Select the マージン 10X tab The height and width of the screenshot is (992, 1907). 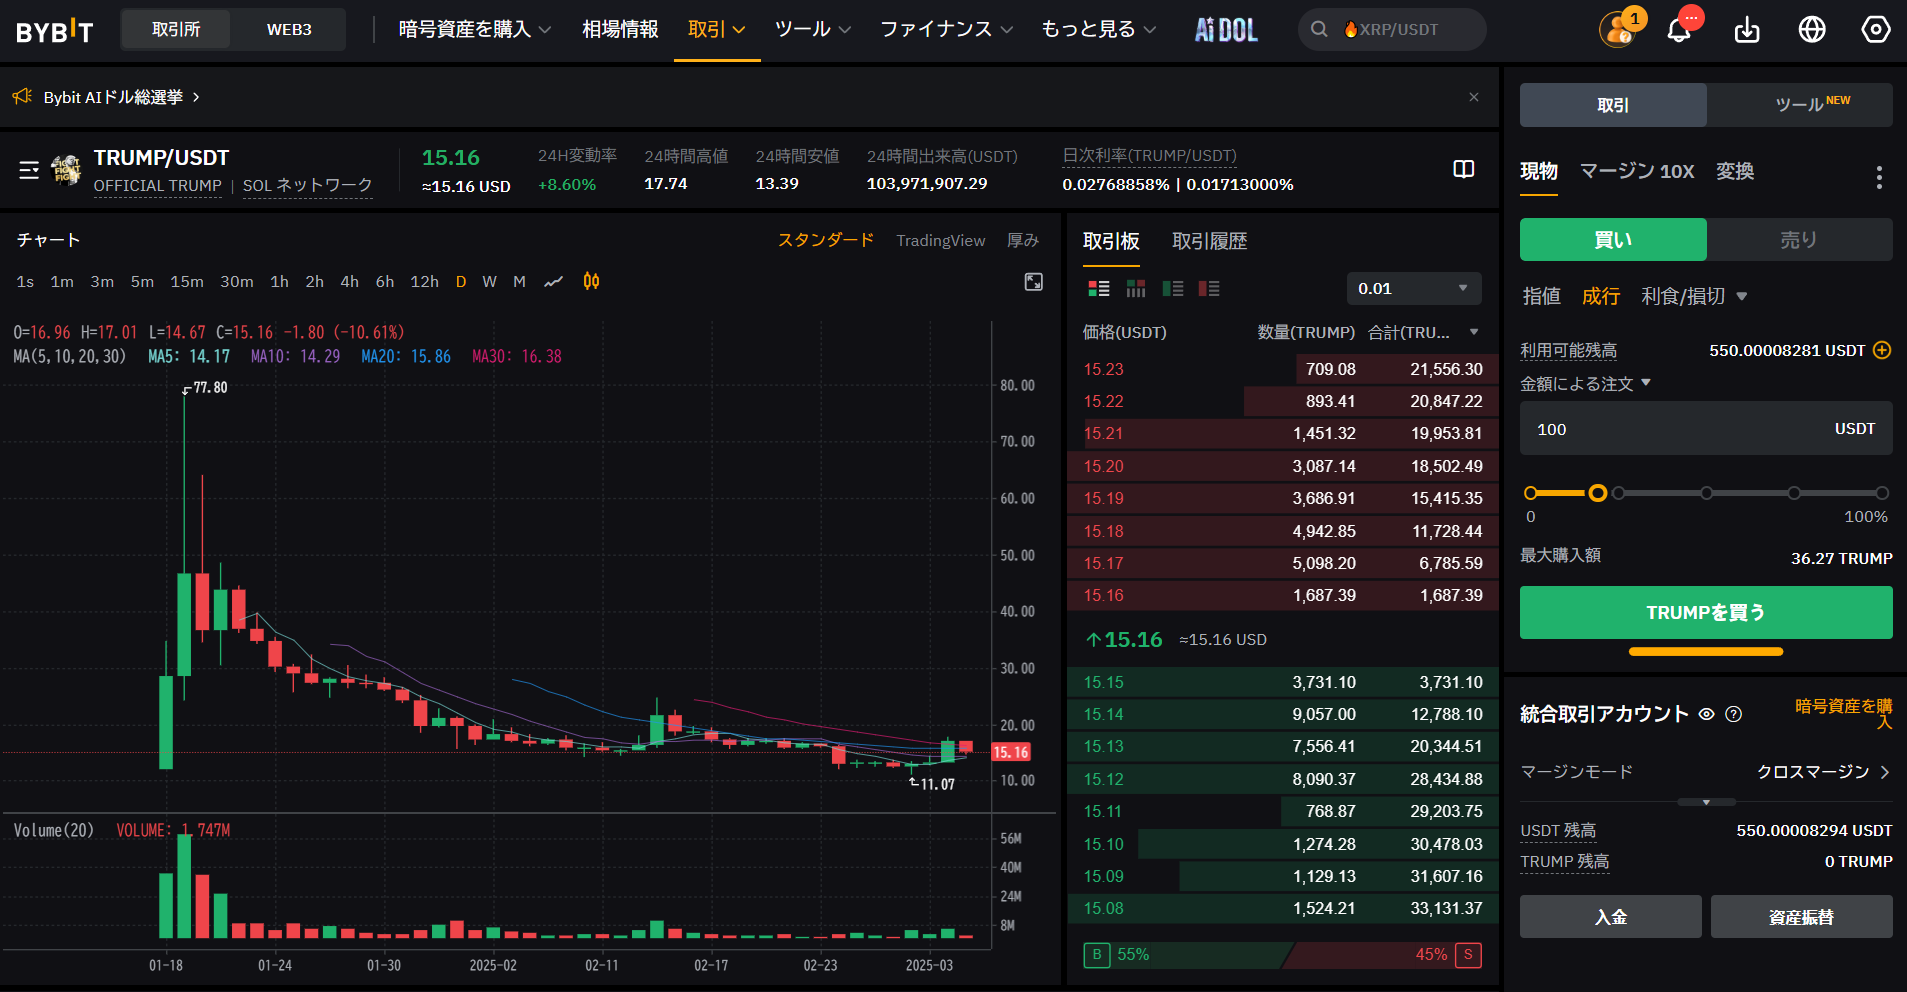tap(1637, 171)
